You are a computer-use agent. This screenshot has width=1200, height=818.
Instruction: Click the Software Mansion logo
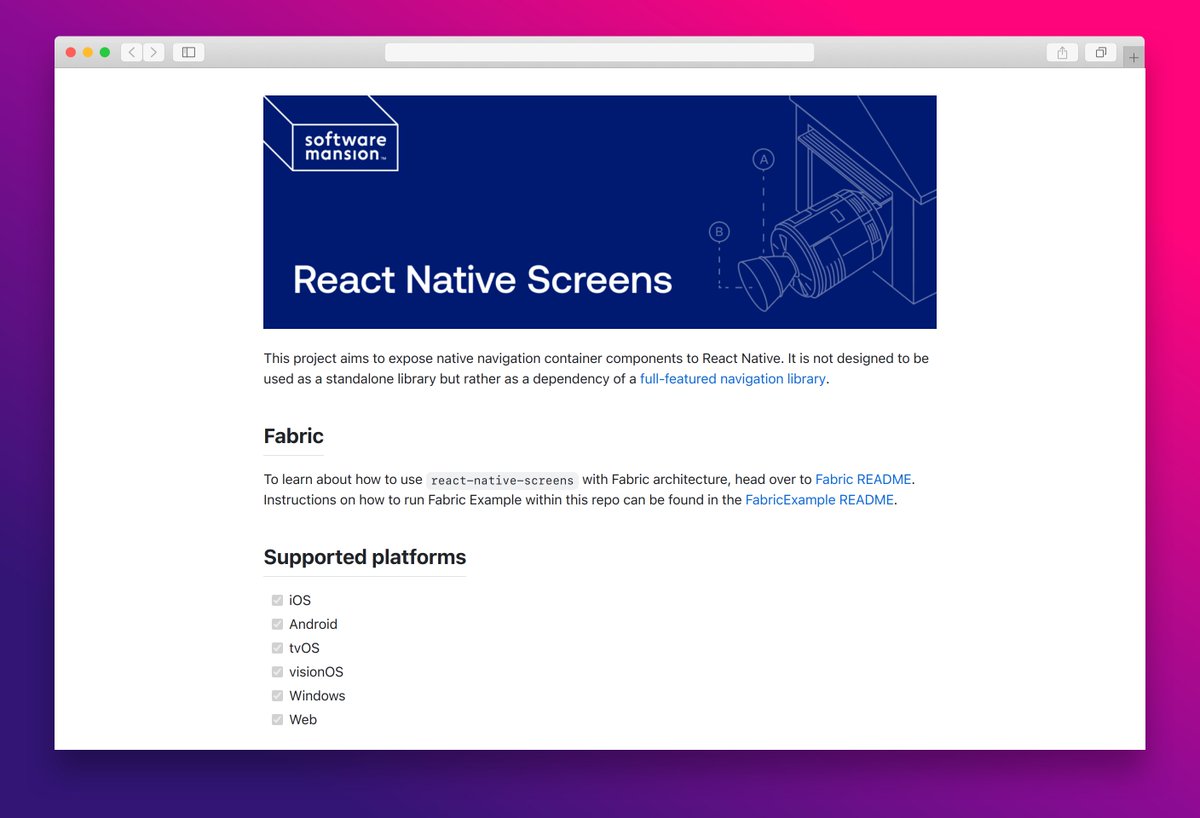(x=345, y=147)
